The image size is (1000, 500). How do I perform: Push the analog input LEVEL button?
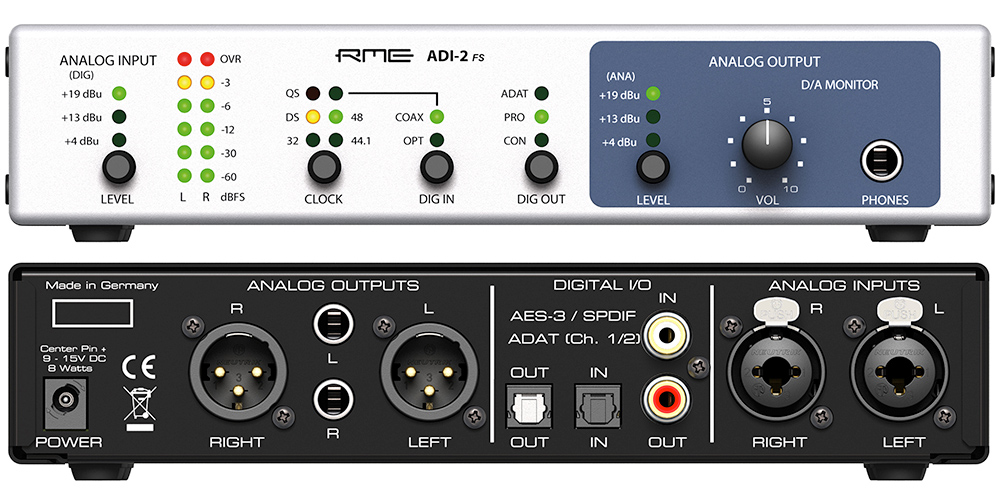click(x=119, y=168)
